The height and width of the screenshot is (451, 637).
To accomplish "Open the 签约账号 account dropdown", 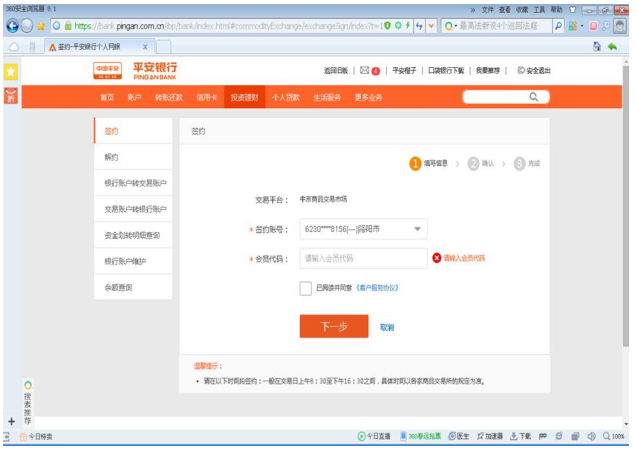I will coord(363,229).
